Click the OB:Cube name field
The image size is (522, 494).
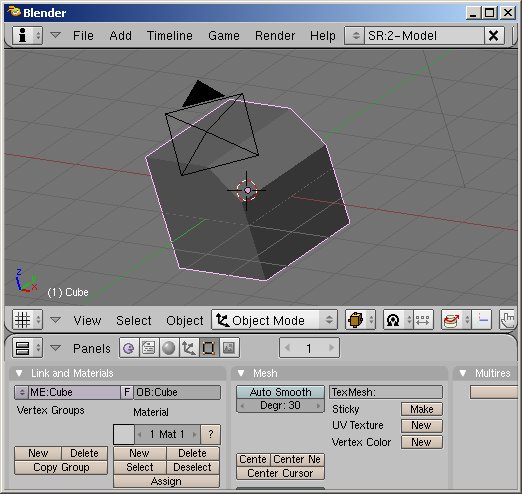coord(177,392)
